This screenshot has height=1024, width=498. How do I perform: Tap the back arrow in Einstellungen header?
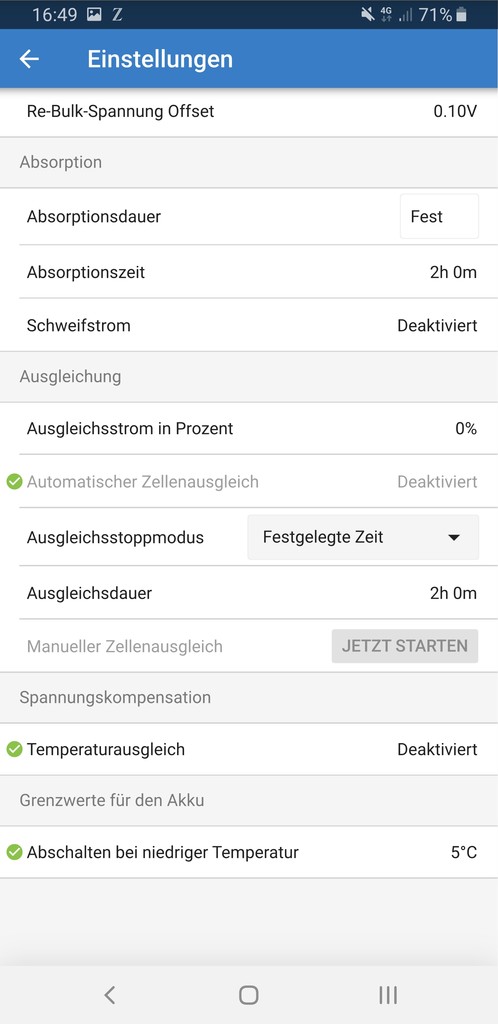pyautogui.click(x=29, y=59)
